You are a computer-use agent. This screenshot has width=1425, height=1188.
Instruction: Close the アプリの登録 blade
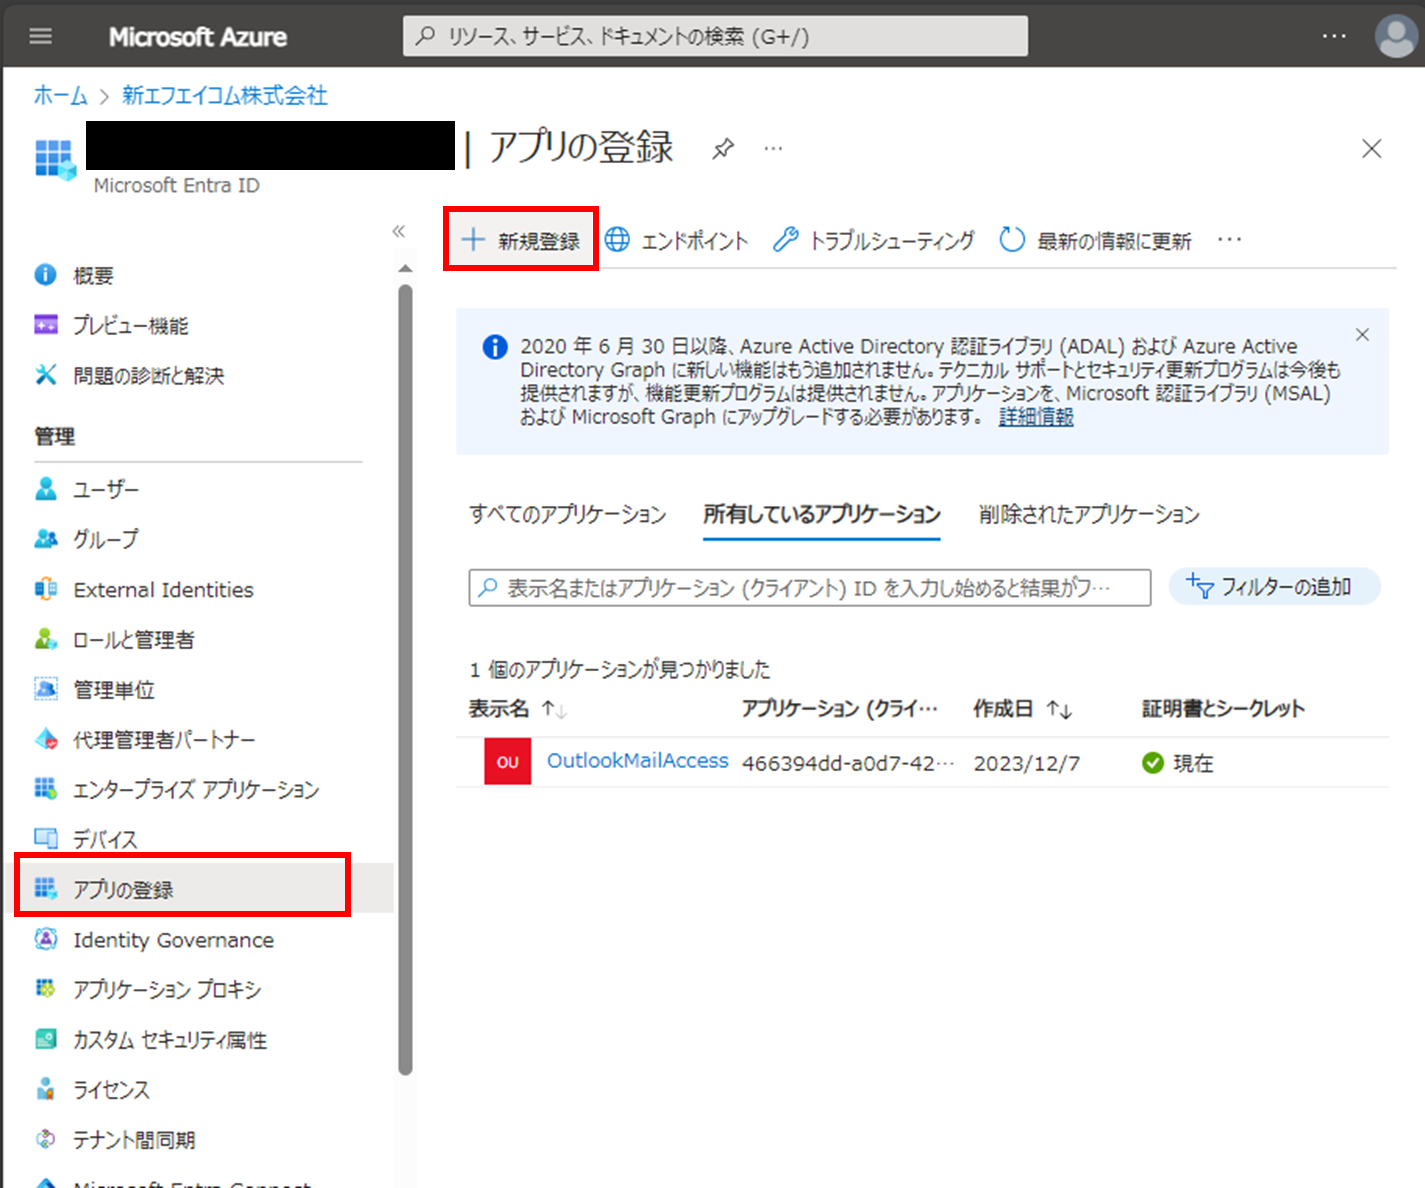coord(1371,149)
